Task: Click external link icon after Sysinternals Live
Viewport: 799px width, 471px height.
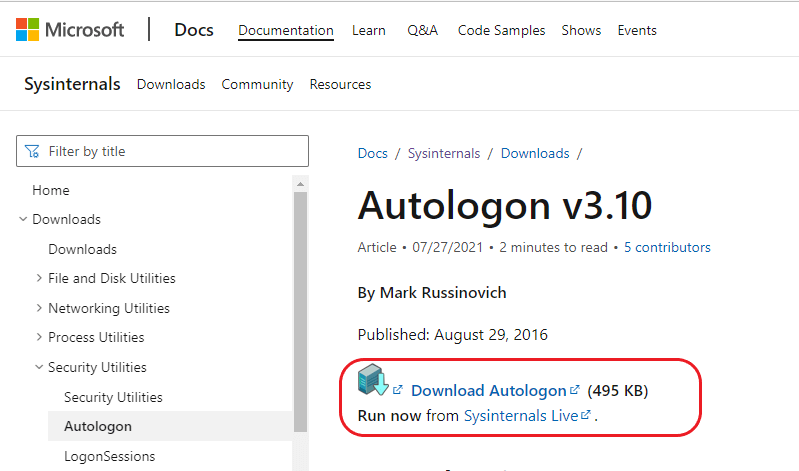Action: [x=586, y=414]
